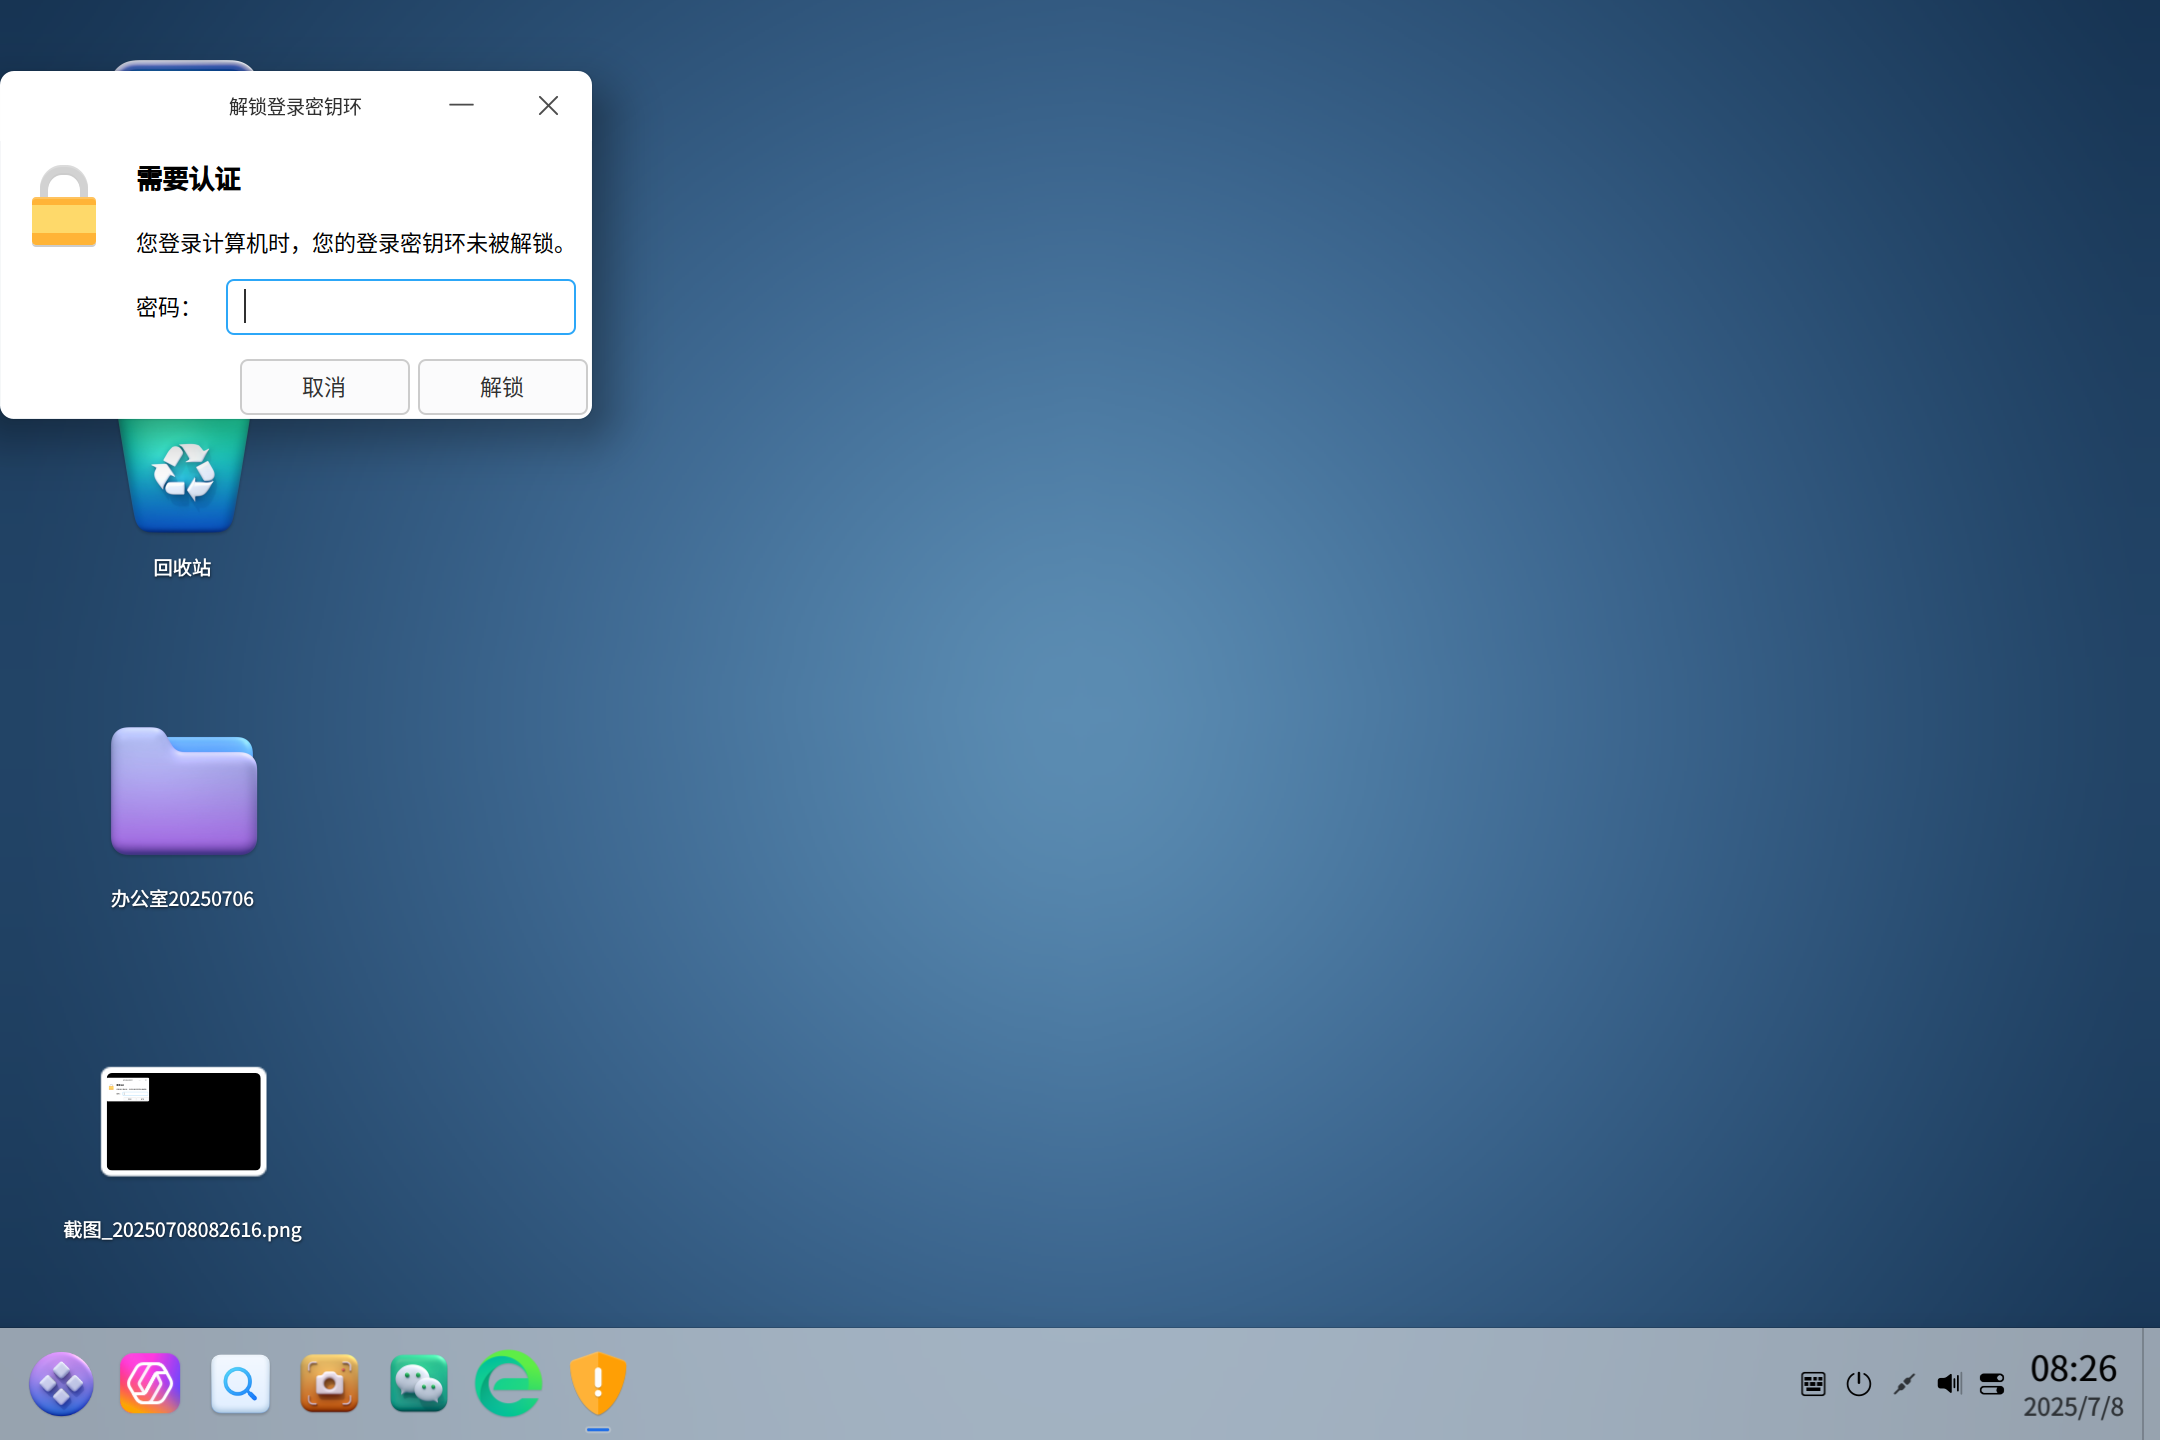Click the Cancel (取消) button

[324, 387]
